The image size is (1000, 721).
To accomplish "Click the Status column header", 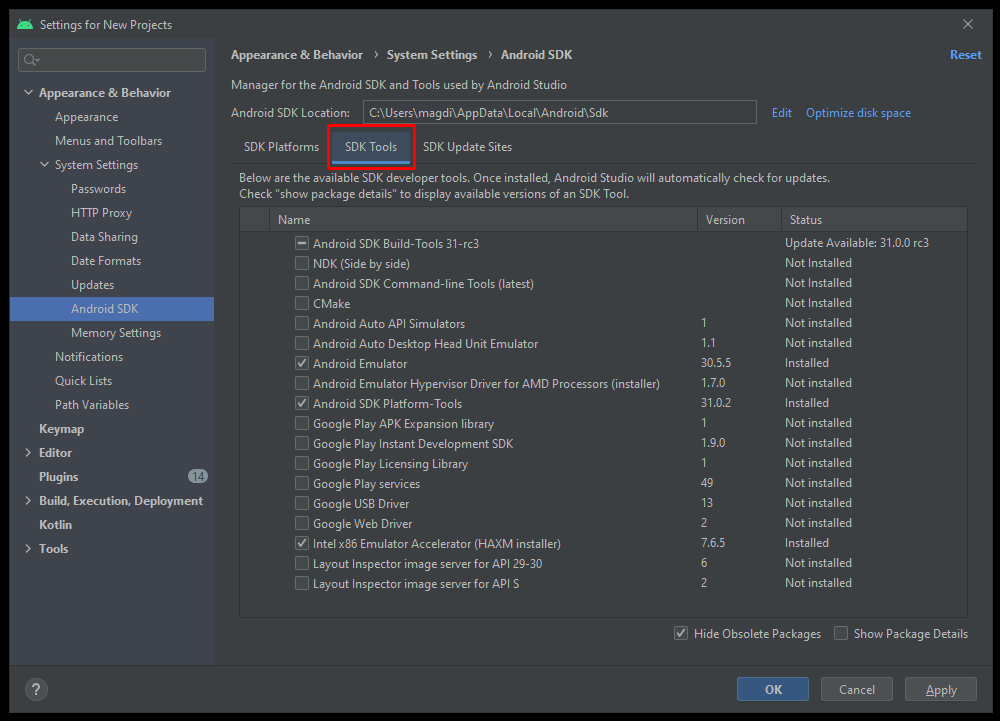I will (x=874, y=219).
